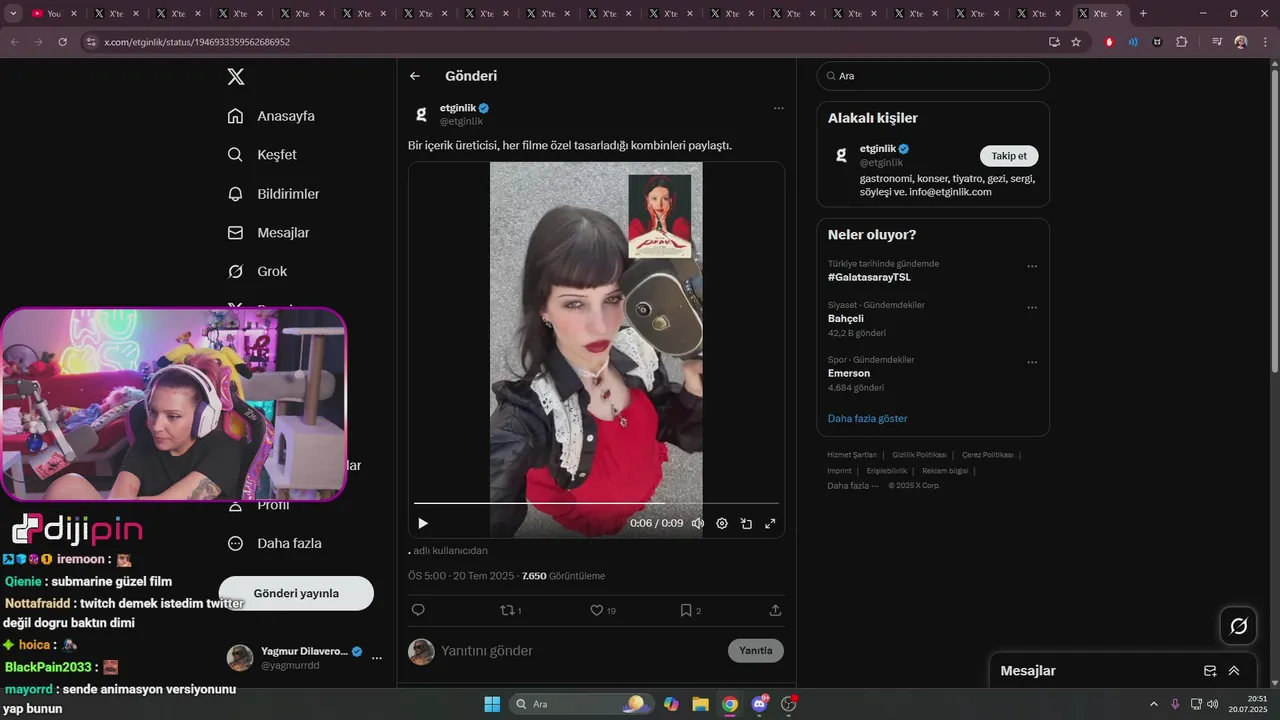
Task: Open Bahçeli trending topic
Action: pyautogui.click(x=846, y=318)
